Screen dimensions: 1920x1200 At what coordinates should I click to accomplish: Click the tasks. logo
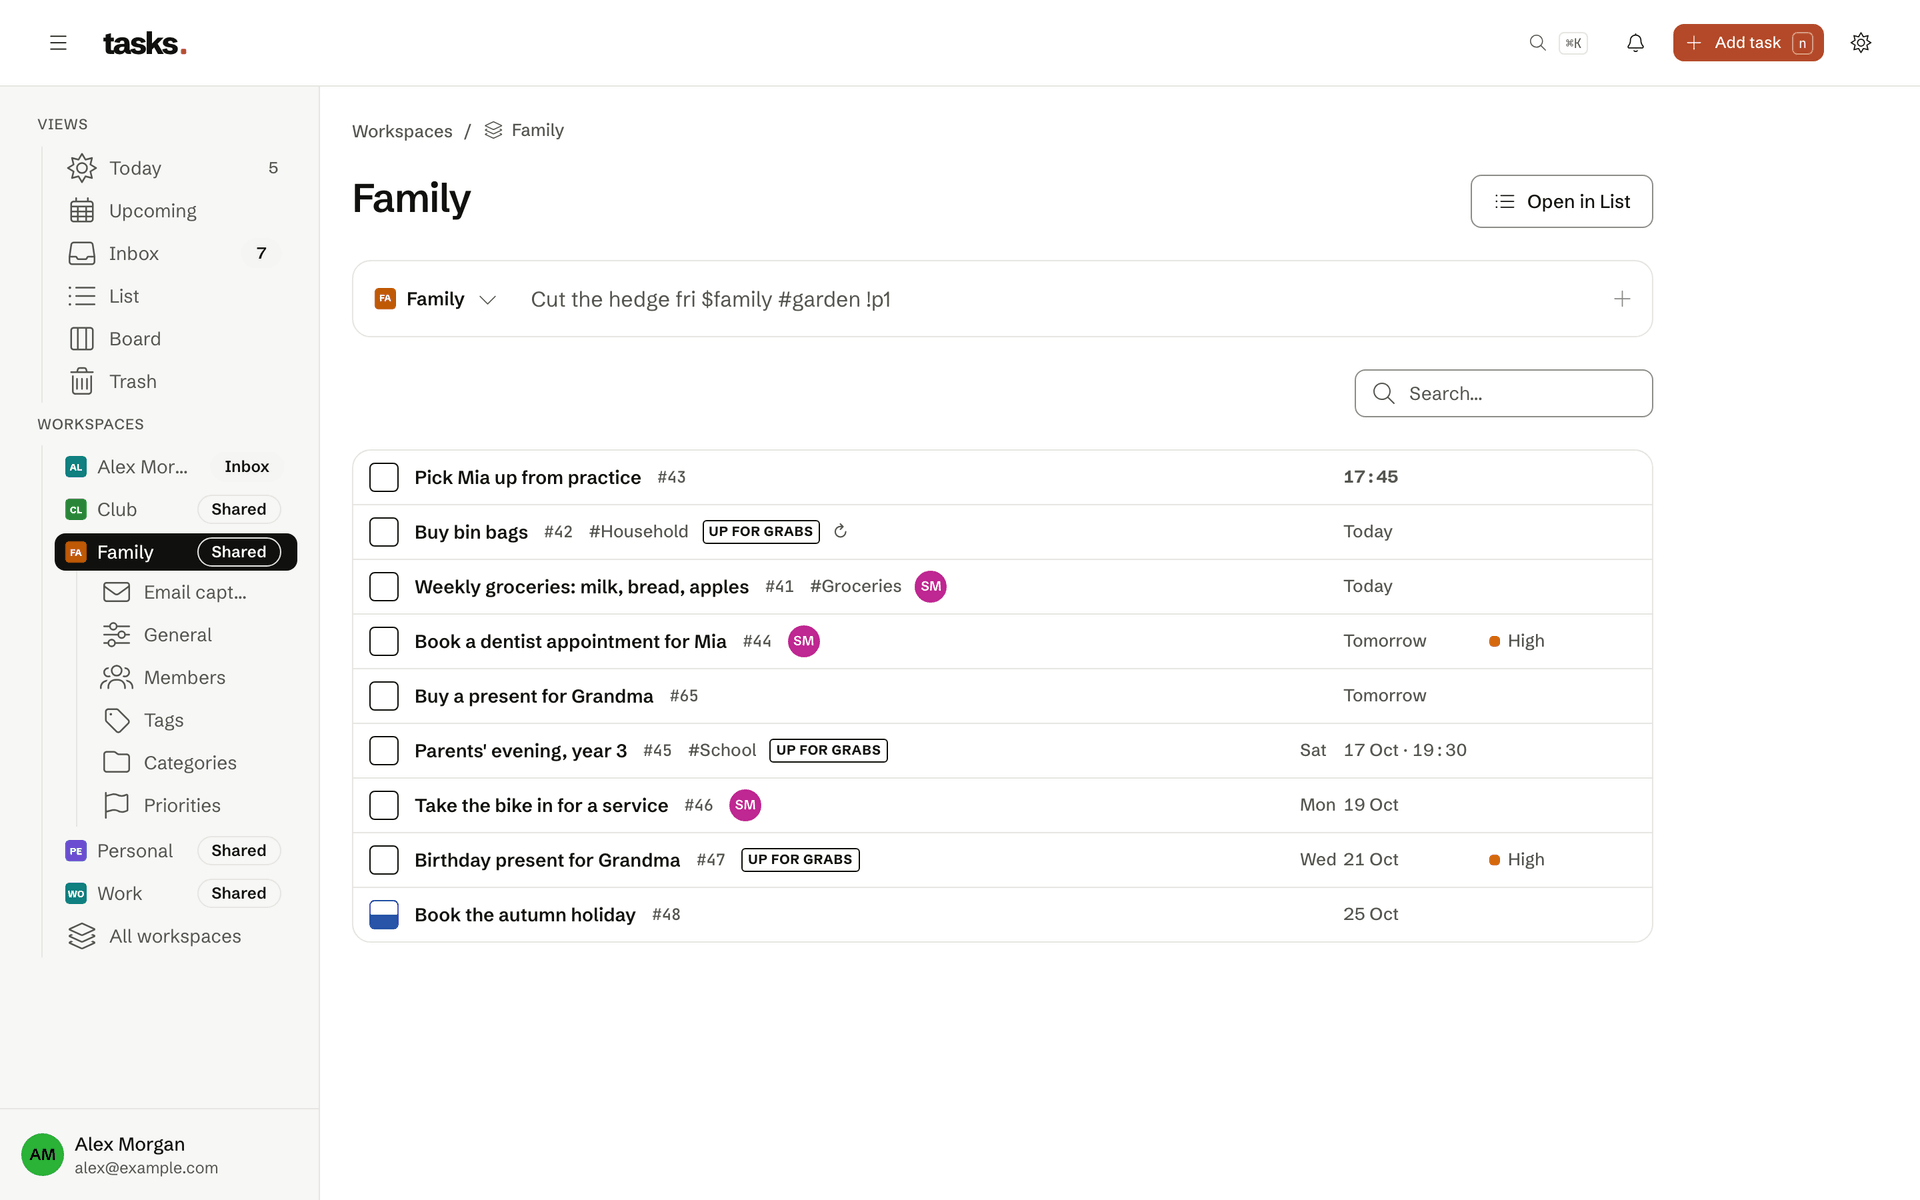coord(145,43)
